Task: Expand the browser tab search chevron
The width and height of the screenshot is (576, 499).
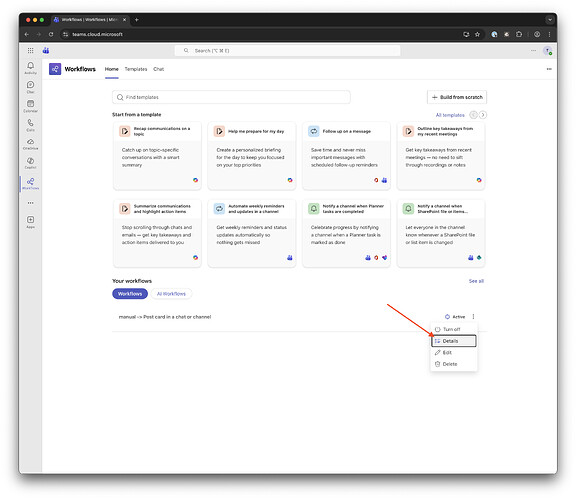Action: coord(550,20)
